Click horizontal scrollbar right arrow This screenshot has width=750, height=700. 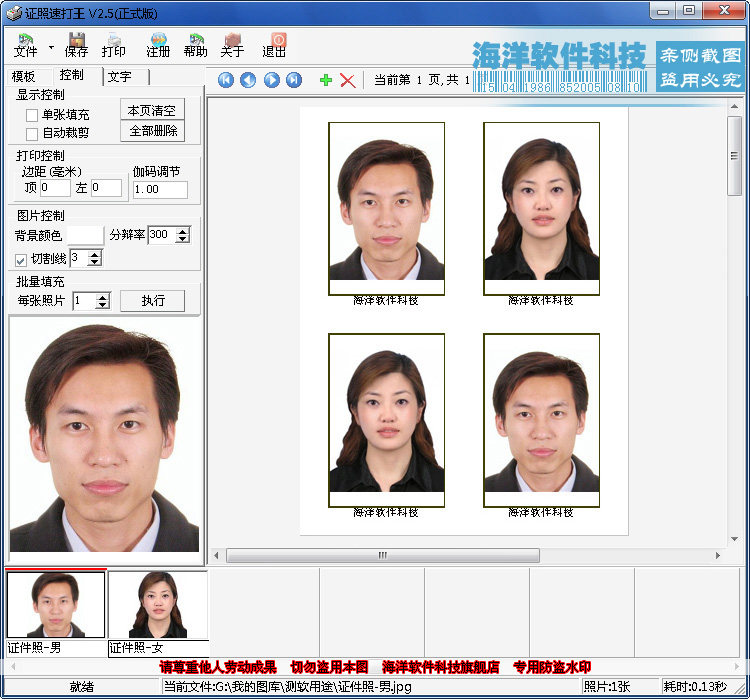[x=717, y=556]
